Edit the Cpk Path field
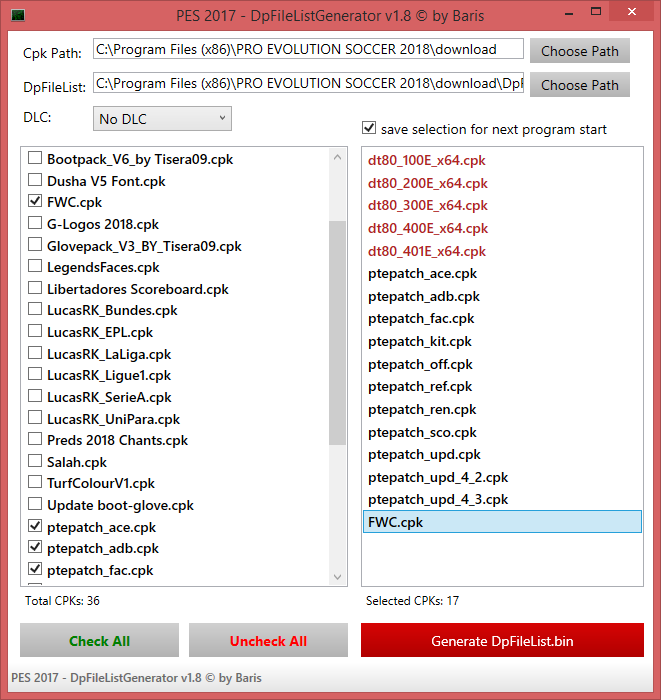Screen dimensions: 661x700 point(308,49)
